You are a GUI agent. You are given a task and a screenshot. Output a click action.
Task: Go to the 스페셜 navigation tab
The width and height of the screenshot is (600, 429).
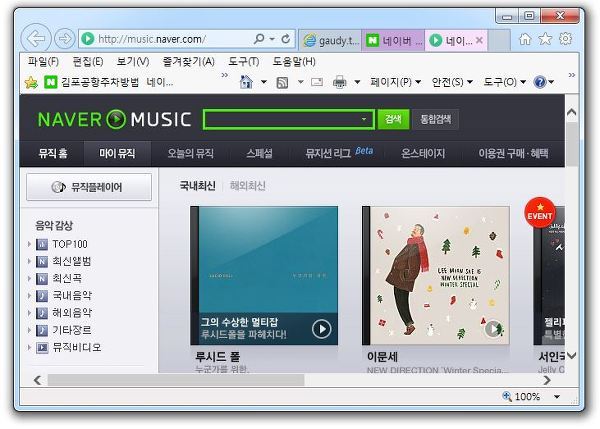point(259,153)
